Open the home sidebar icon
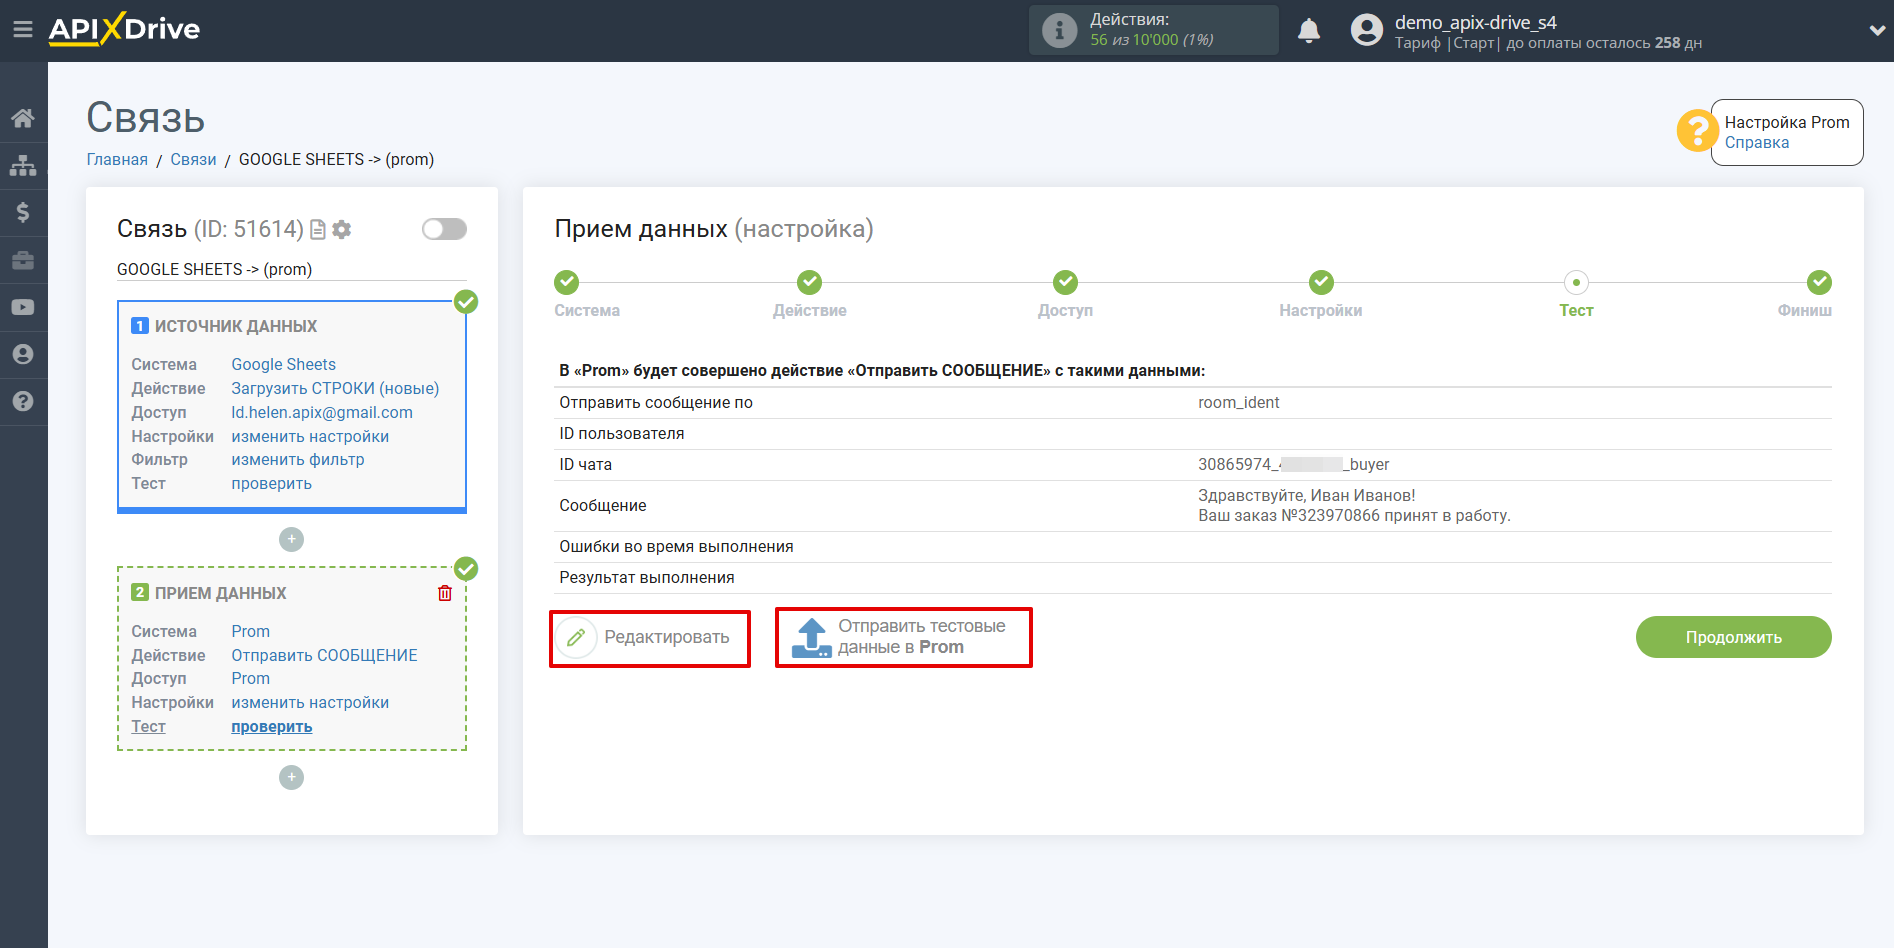The width and height of the screenshot is (1894, 948). 23,118
